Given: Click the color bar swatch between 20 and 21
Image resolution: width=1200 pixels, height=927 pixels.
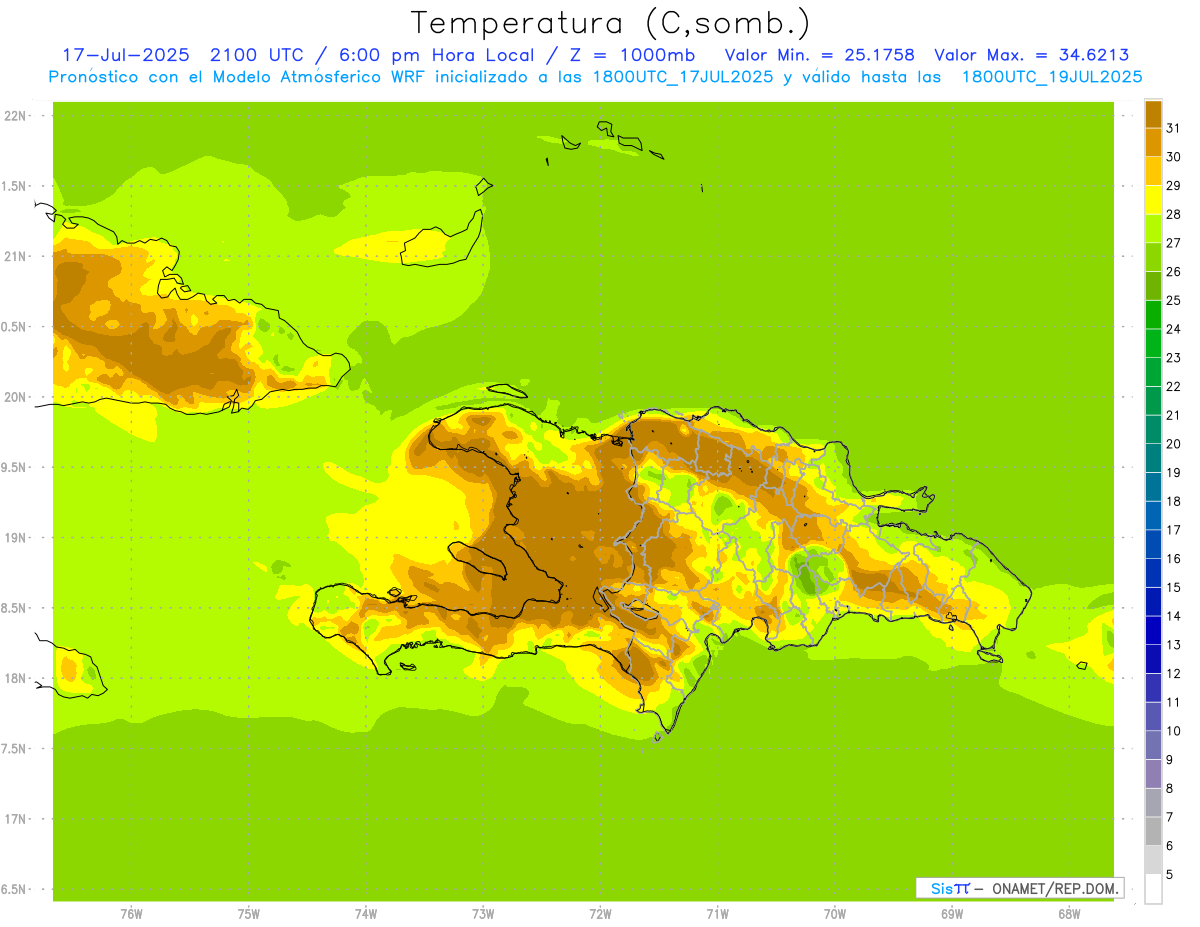Looking at the screenshot, I should click(x=1153, y=428).
